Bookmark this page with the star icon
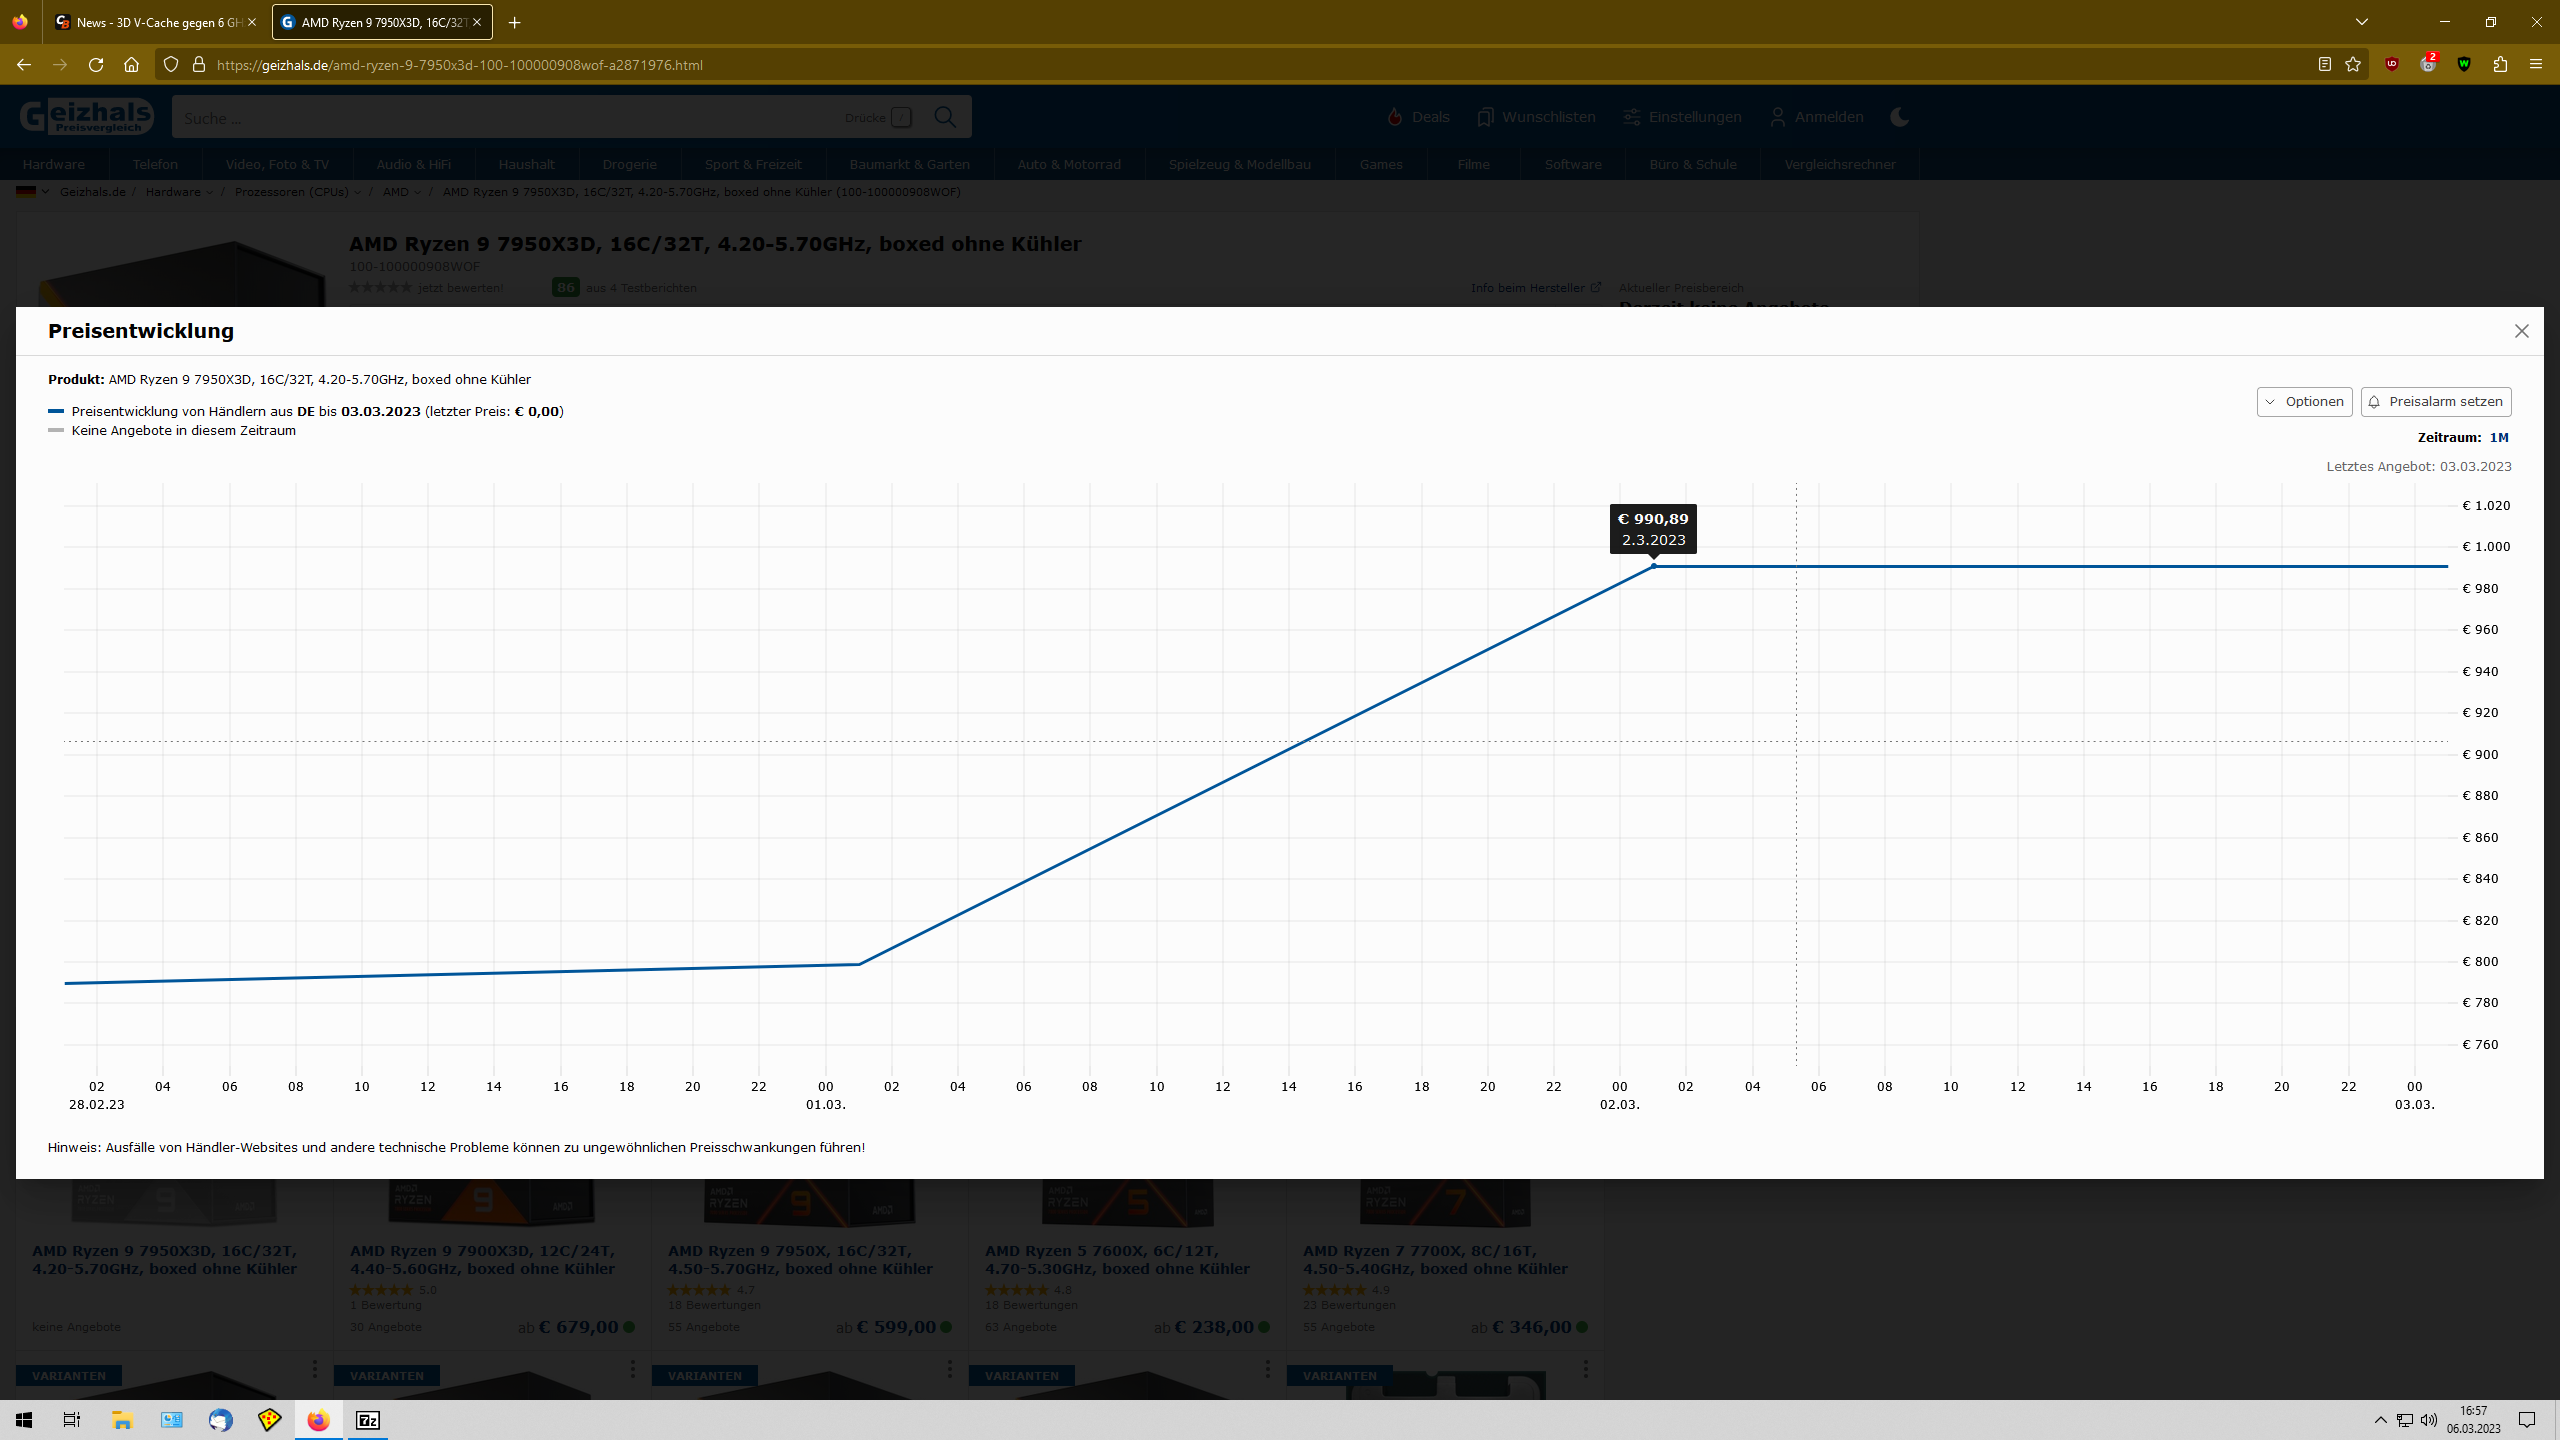The width and height of the screenshot is (2560, 1440). tap(2353, 65)
